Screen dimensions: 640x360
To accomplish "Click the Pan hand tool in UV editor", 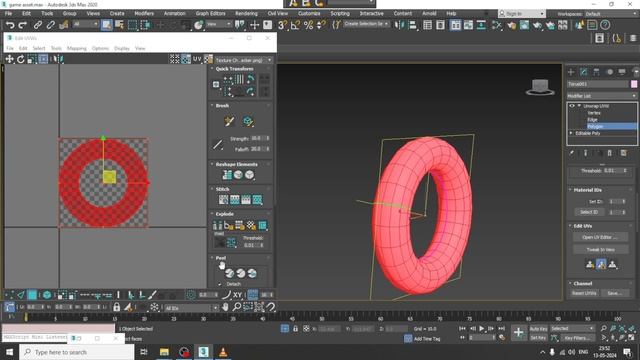I will coord(225,307).
